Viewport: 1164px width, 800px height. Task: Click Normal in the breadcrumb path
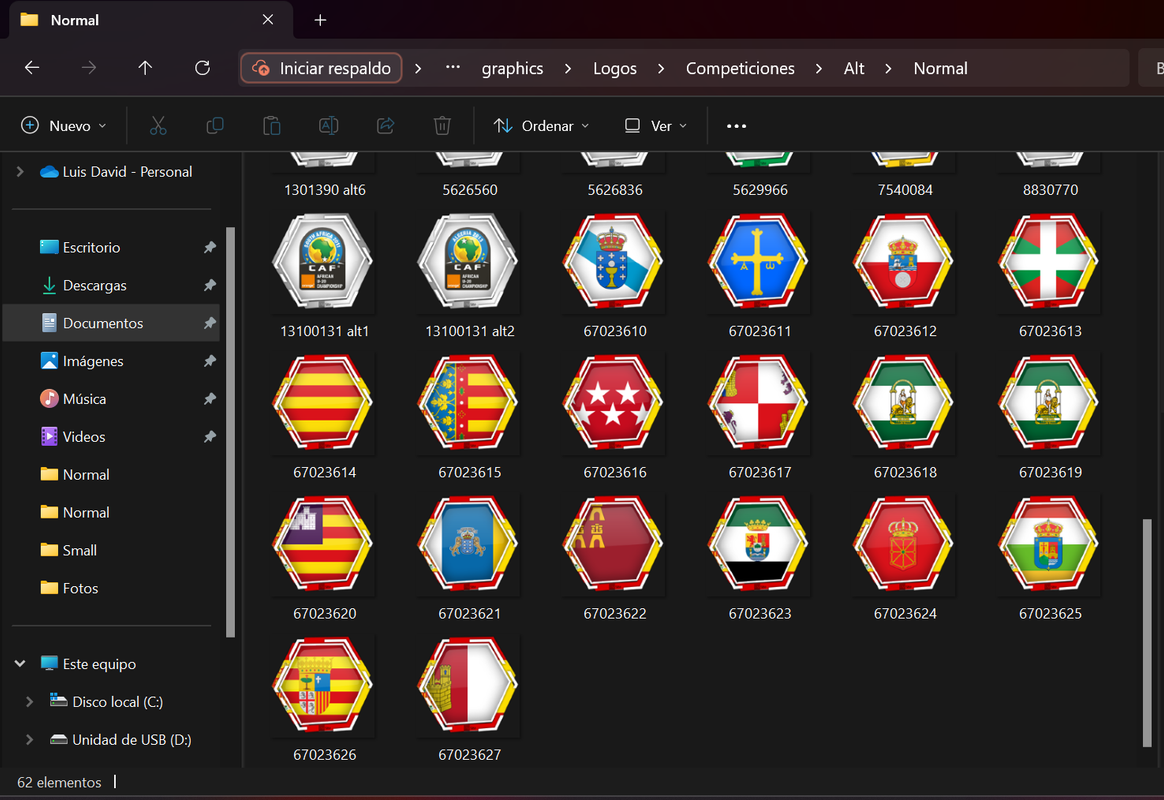coord(940,68)
